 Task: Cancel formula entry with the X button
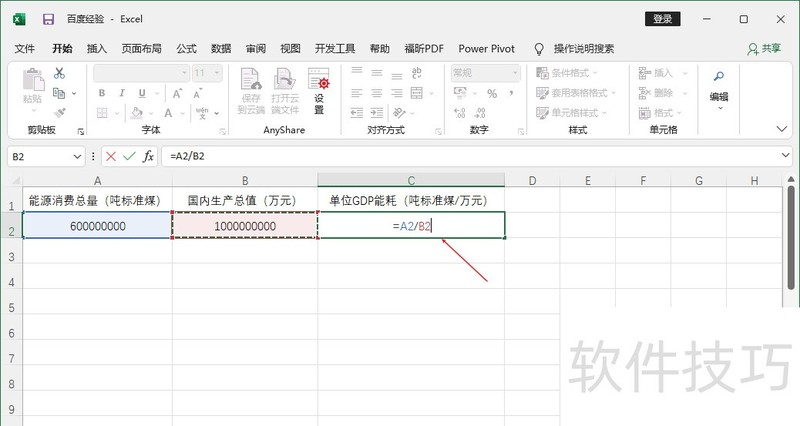pos(111,156)
